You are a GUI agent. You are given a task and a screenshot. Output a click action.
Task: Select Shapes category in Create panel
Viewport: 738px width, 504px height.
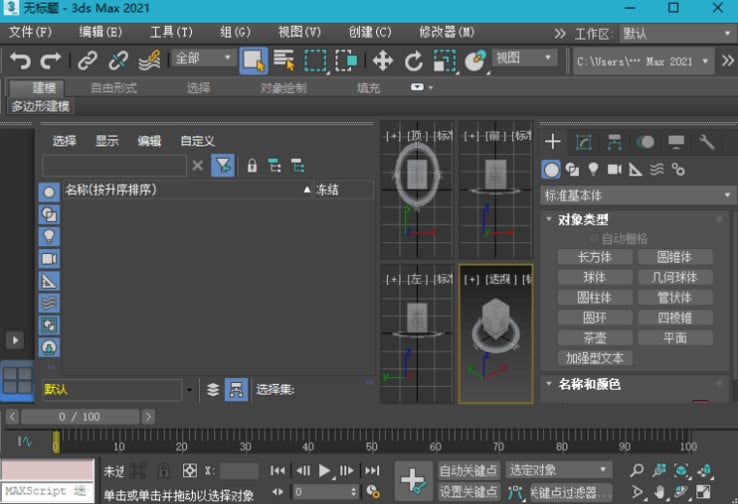[x=572, y=169]
